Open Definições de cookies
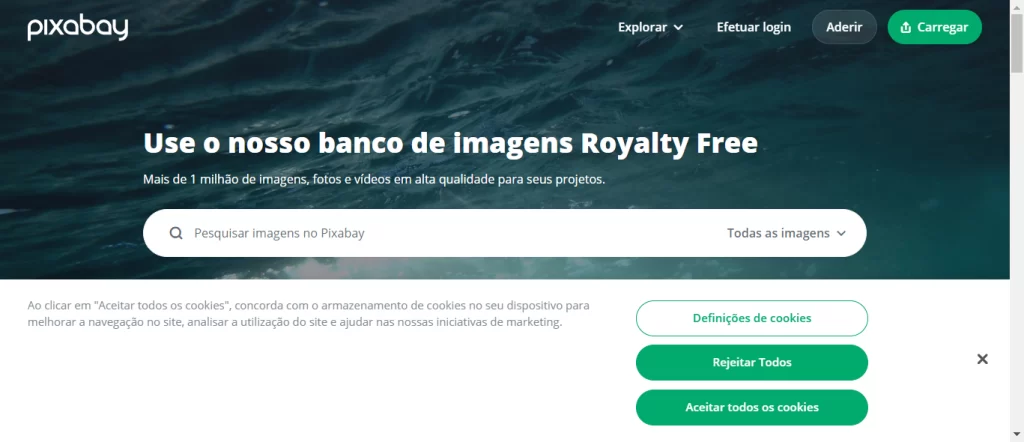This screenshot has width=1024, height=442. (752, 318)
